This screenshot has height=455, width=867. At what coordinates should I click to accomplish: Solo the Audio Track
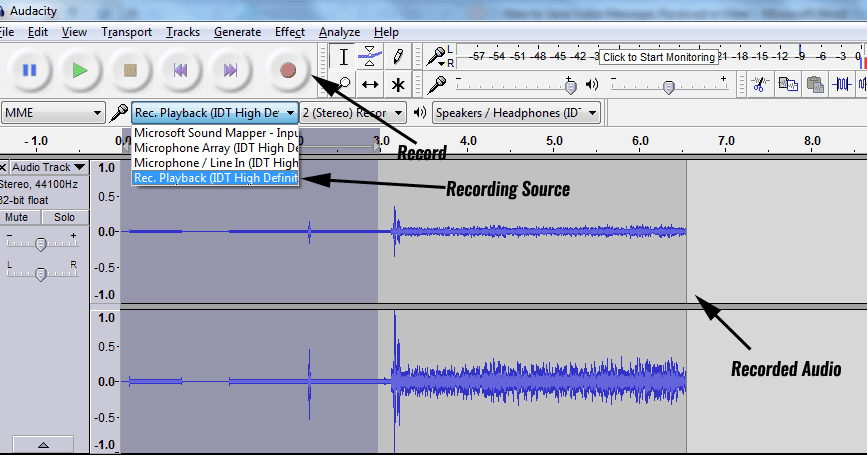(x=64, y=217)
